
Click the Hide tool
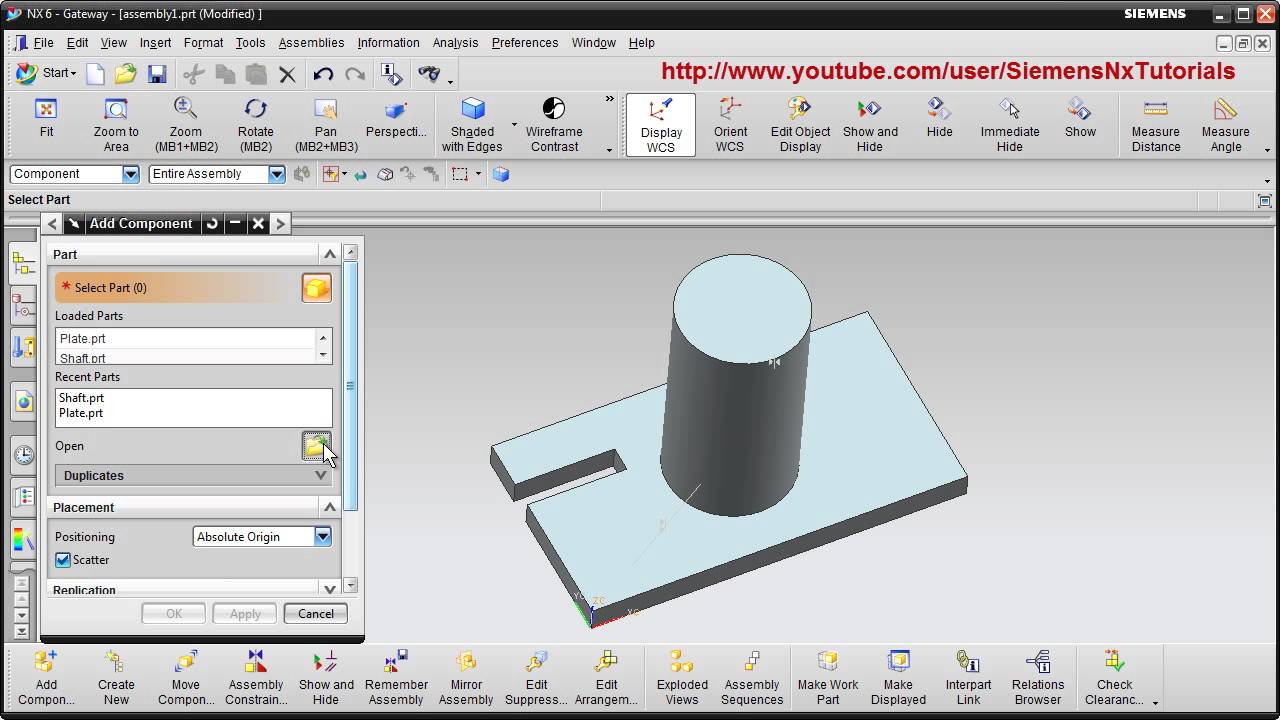tap(940, 109)
